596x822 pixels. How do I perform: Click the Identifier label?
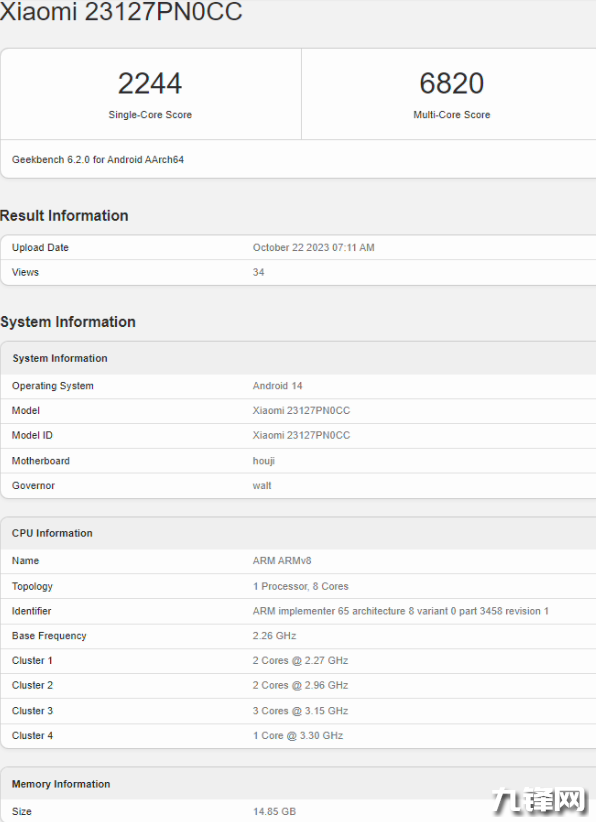31,611
